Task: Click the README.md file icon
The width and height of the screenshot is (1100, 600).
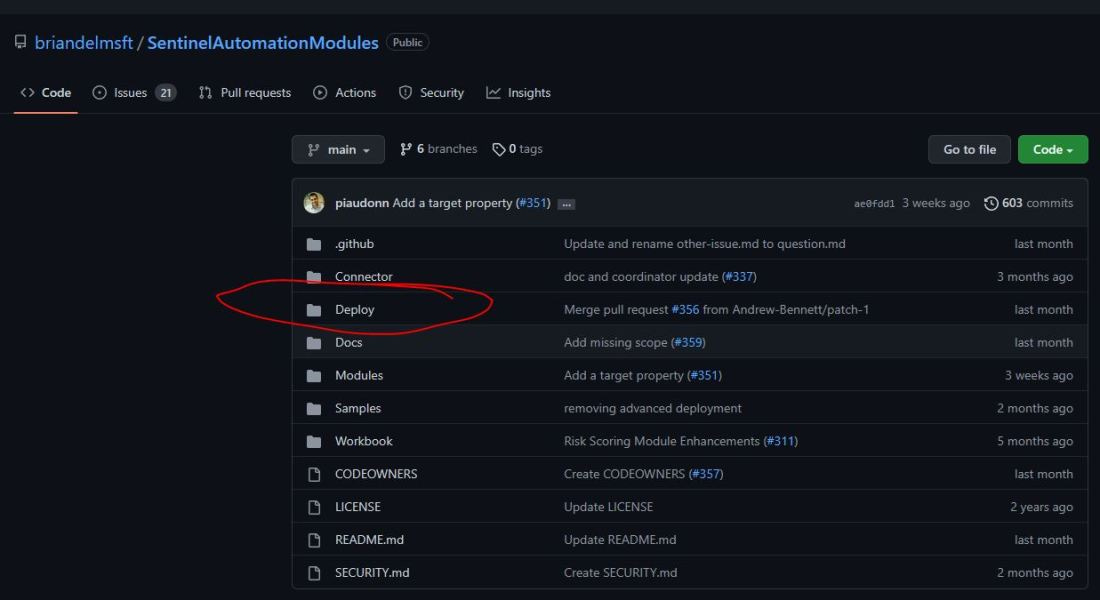Action: point(314,540)
